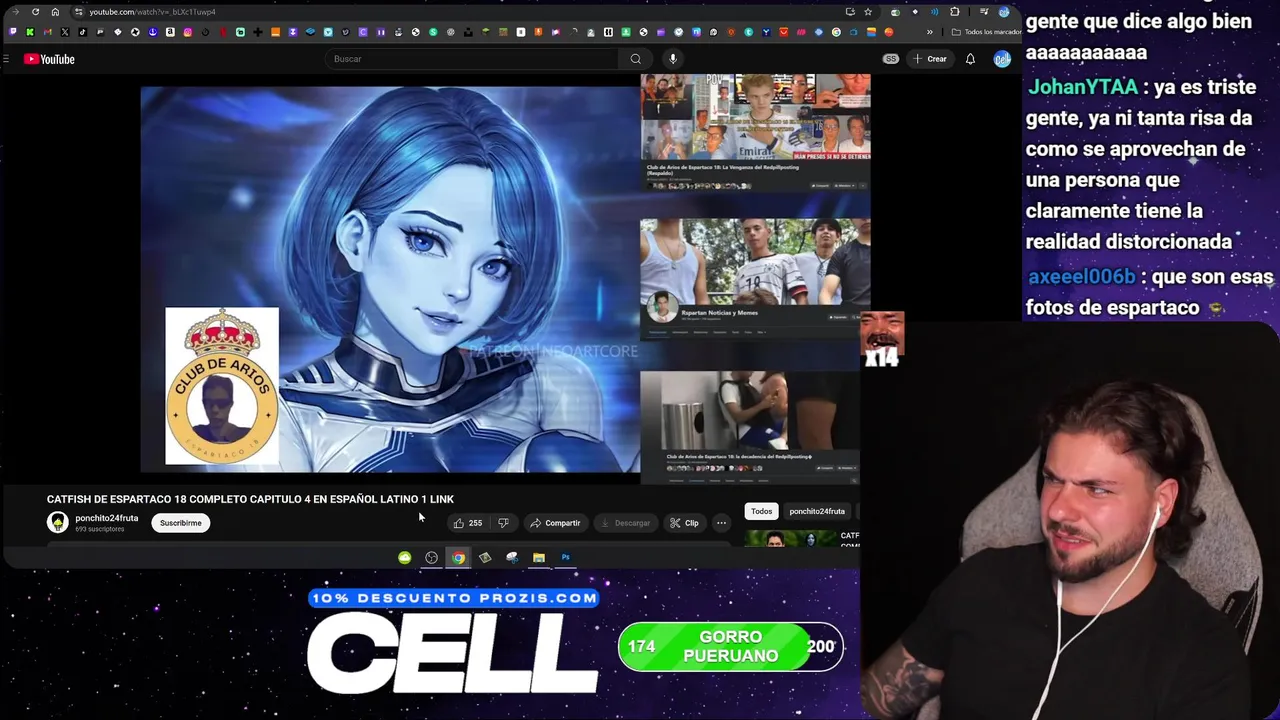This screenshot has height=720, width=1280.
Task: Open the Kick bookmark icon
Action: point(30,32)
